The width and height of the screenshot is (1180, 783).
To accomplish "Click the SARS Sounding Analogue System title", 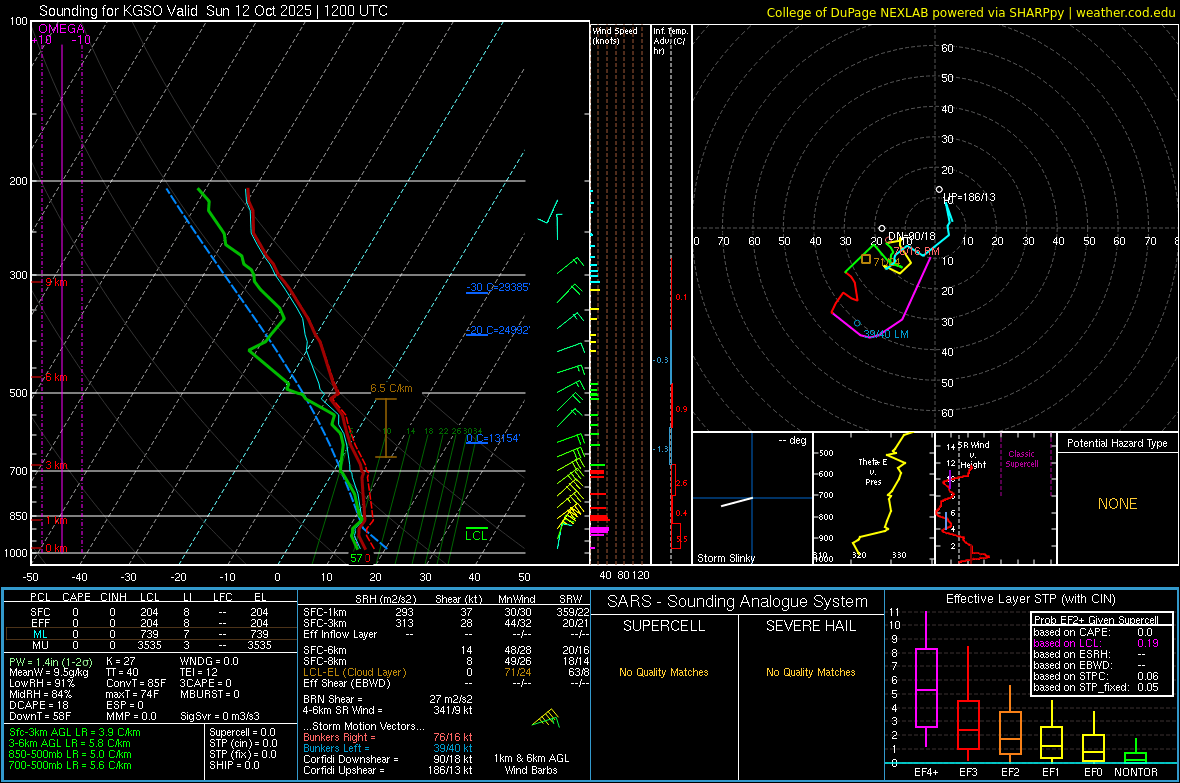I will pos(738,602).
